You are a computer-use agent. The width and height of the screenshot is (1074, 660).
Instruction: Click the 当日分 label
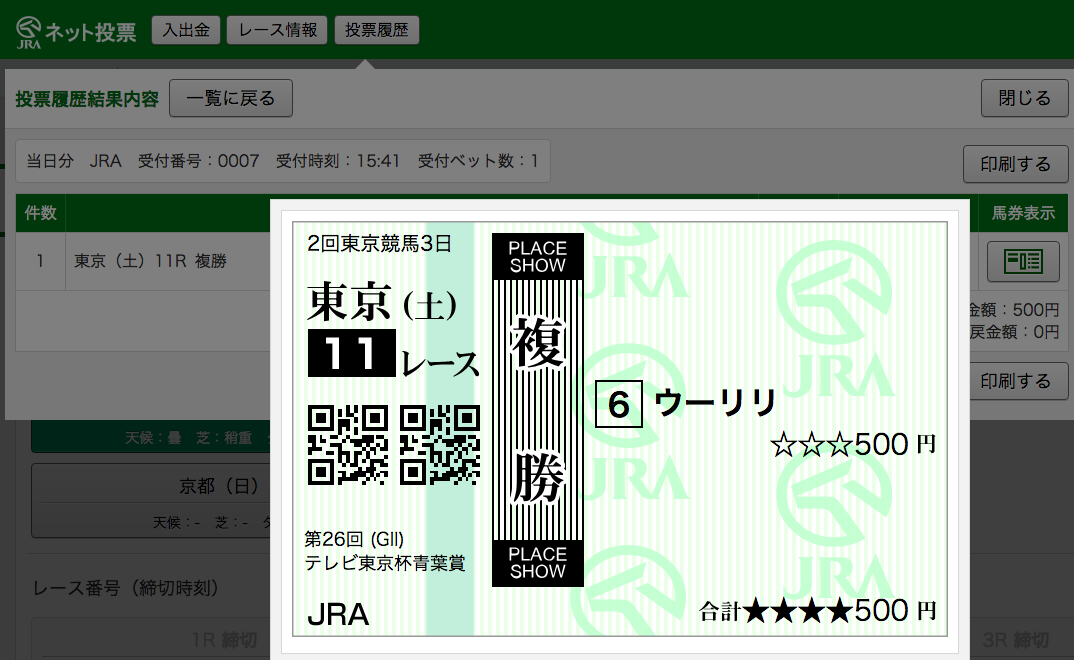click(x=49, y=161)
